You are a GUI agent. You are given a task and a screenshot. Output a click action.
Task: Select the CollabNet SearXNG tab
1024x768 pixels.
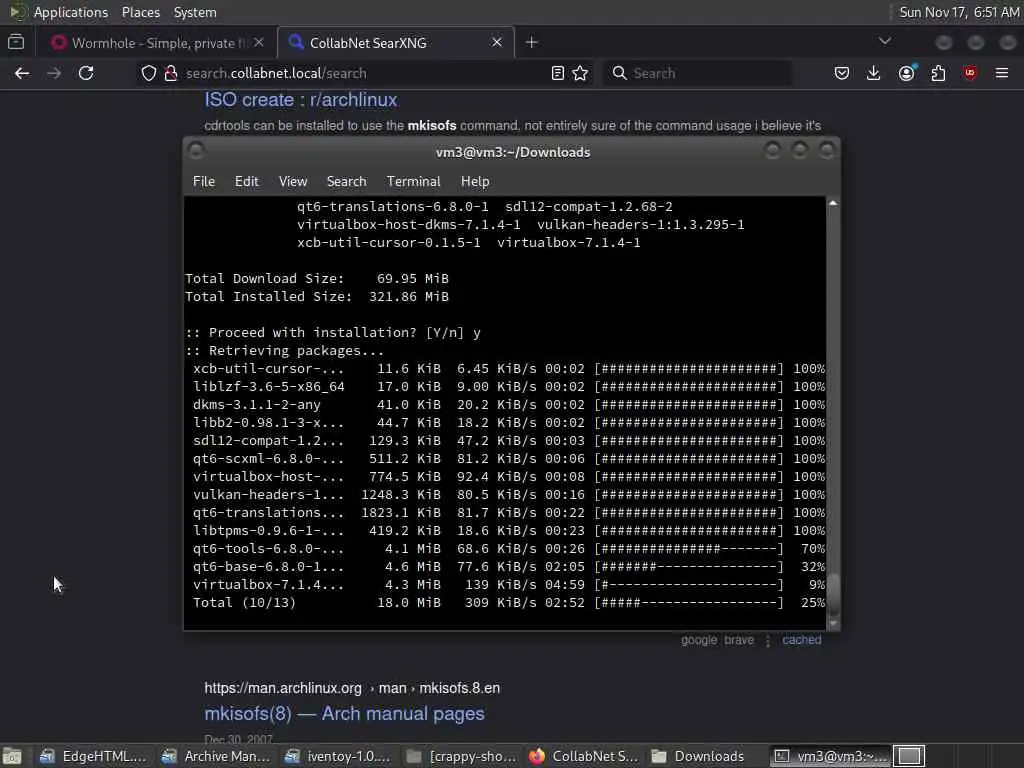coord(396,42)
